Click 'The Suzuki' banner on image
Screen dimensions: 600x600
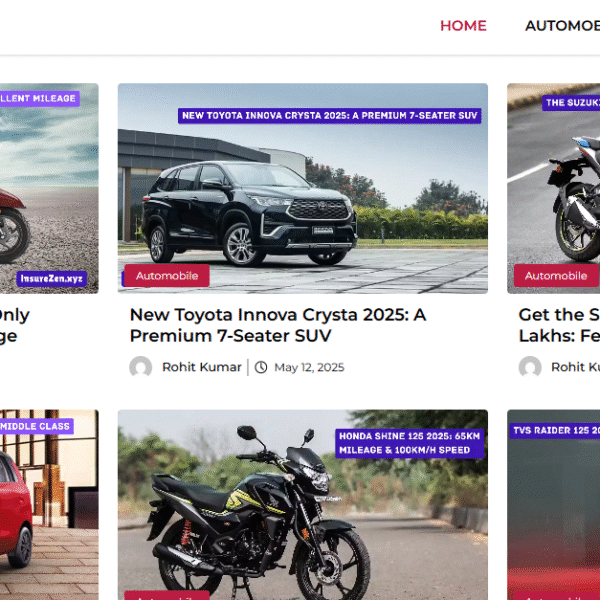click(571, 103)
